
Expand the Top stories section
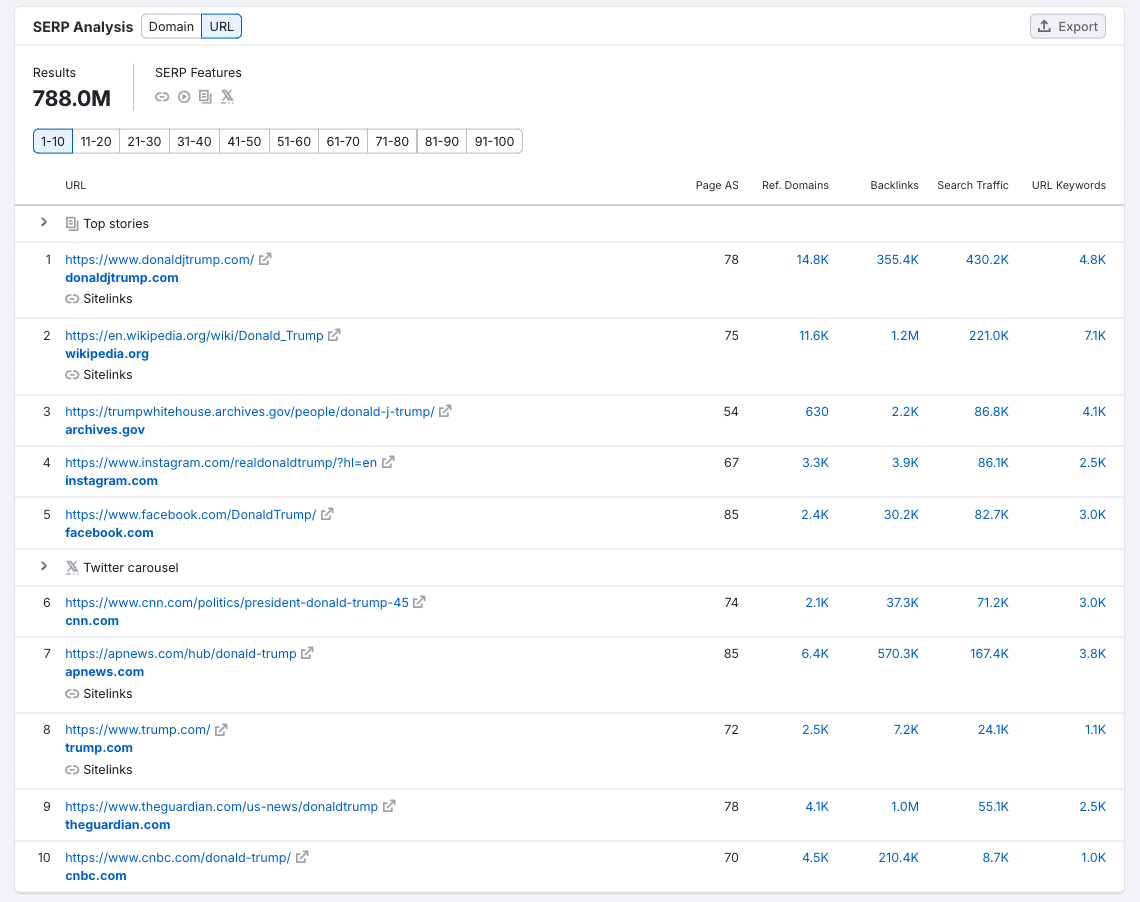44,223
